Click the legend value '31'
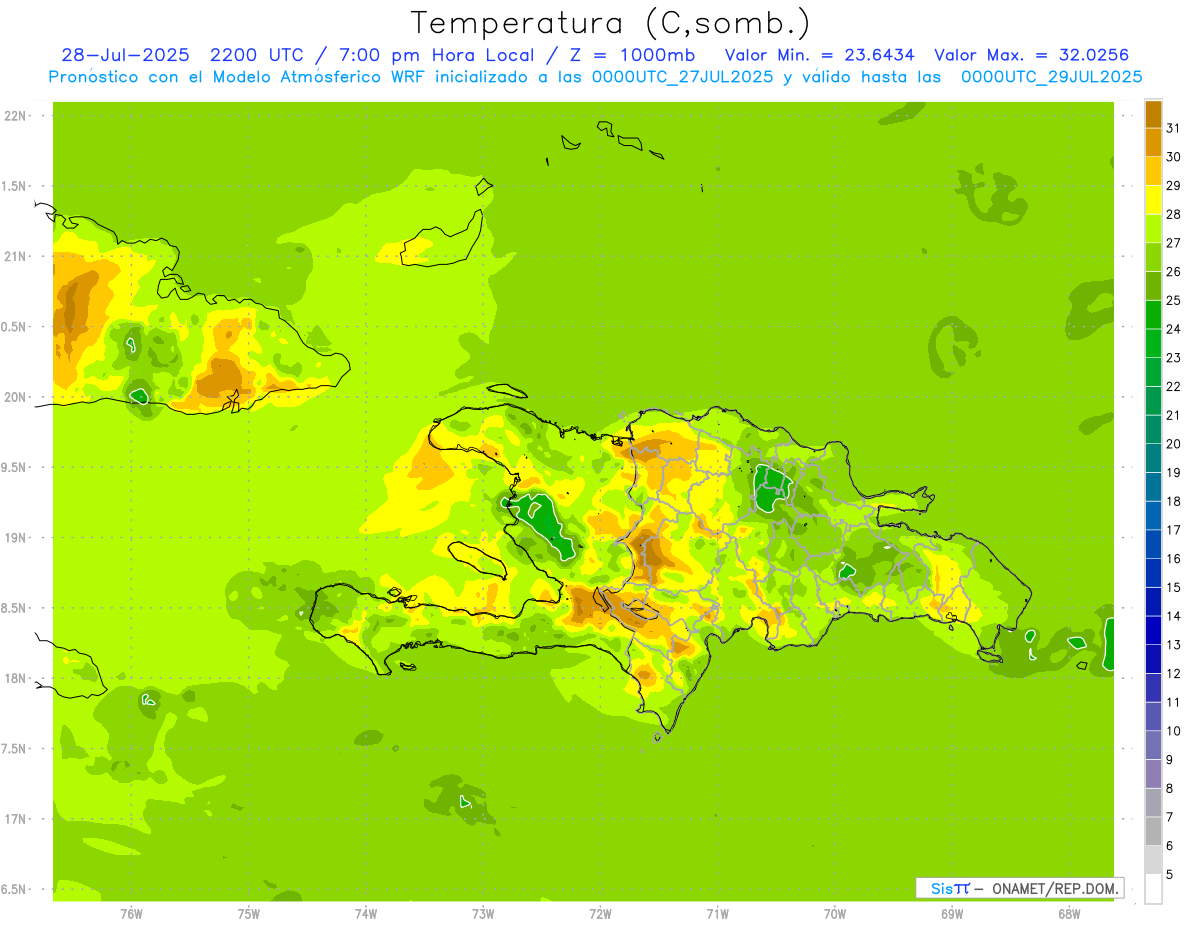1200x927 pixels. [x=1173, y=128]
